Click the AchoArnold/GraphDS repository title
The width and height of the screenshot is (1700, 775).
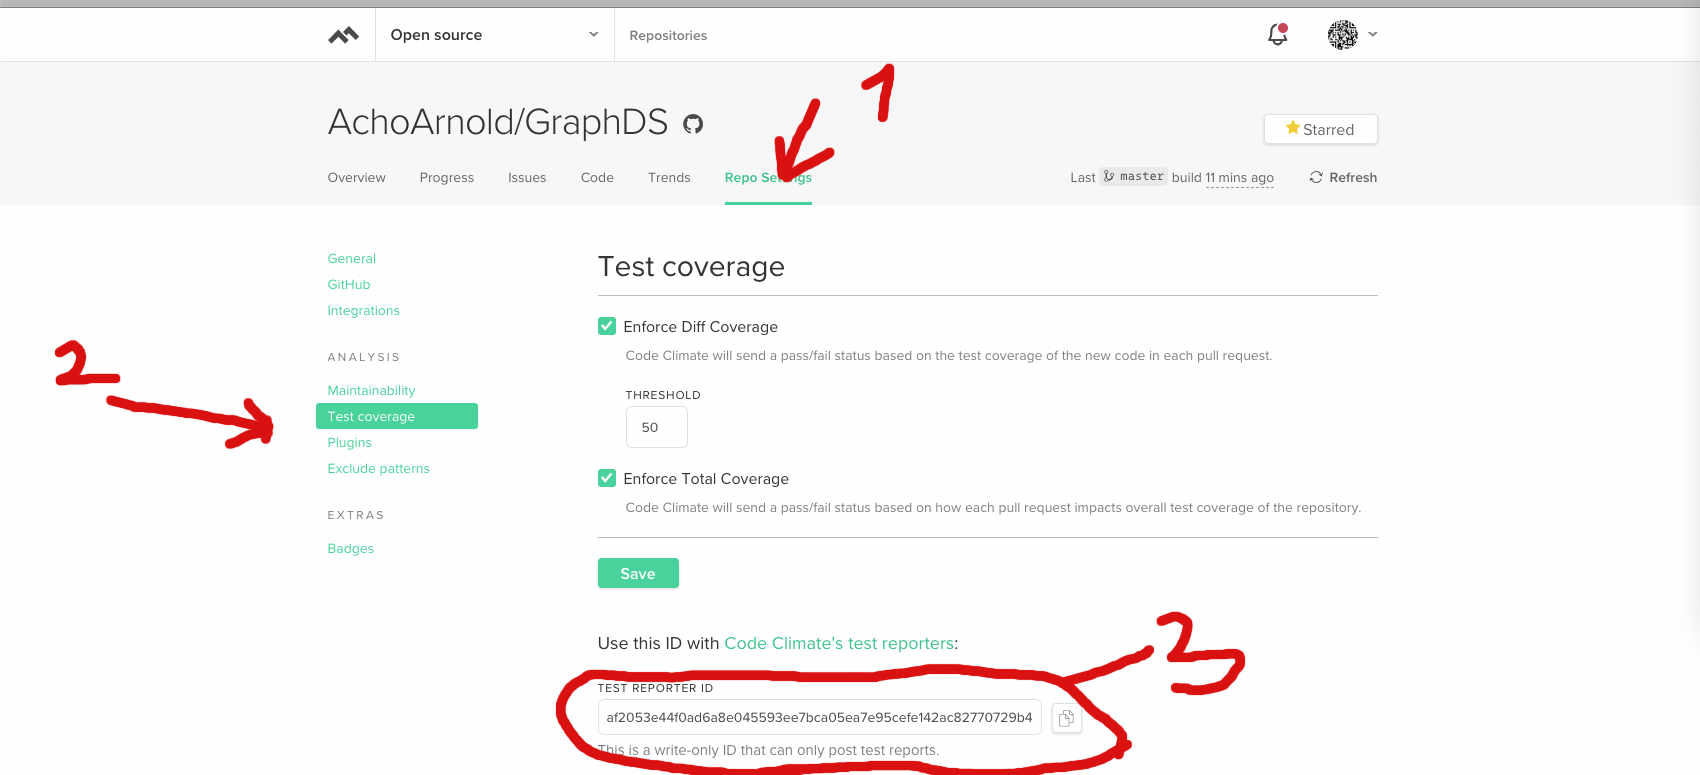tap(498, 122)
